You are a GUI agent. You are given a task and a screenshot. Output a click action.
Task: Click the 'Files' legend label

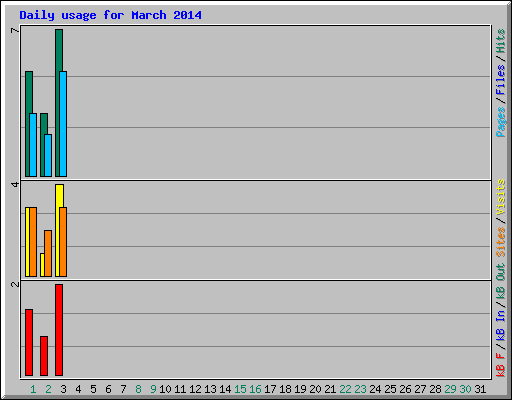click(x=501, y=80)
